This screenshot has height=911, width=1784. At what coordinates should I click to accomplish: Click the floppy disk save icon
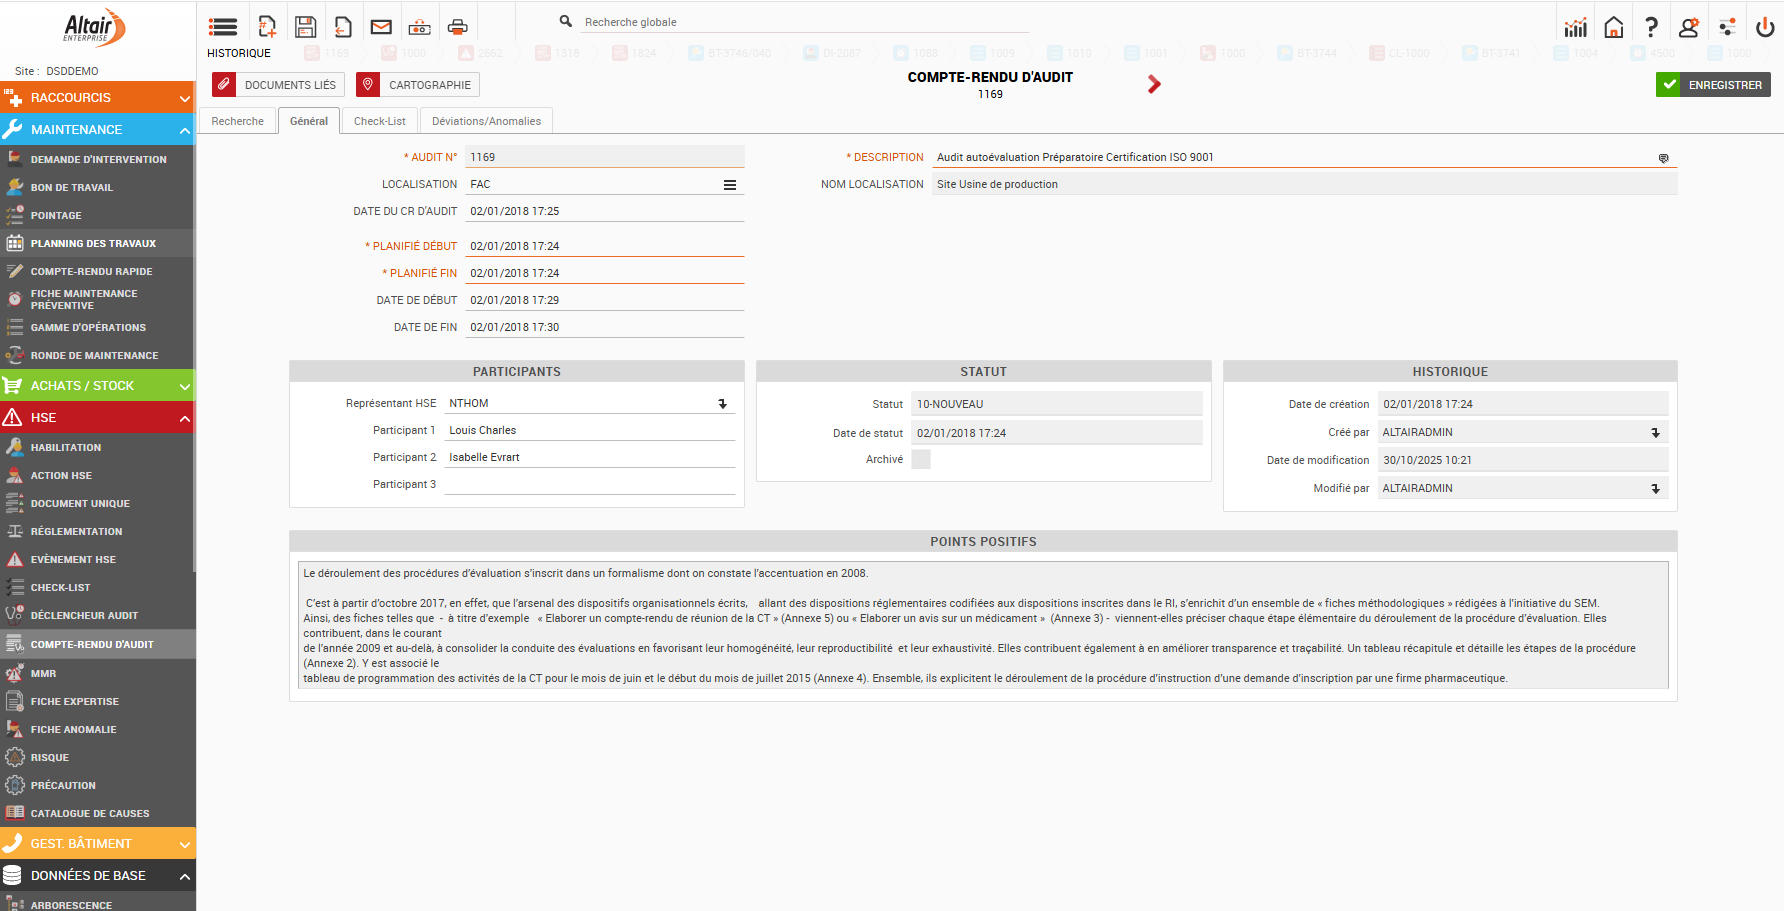(306, 27)
